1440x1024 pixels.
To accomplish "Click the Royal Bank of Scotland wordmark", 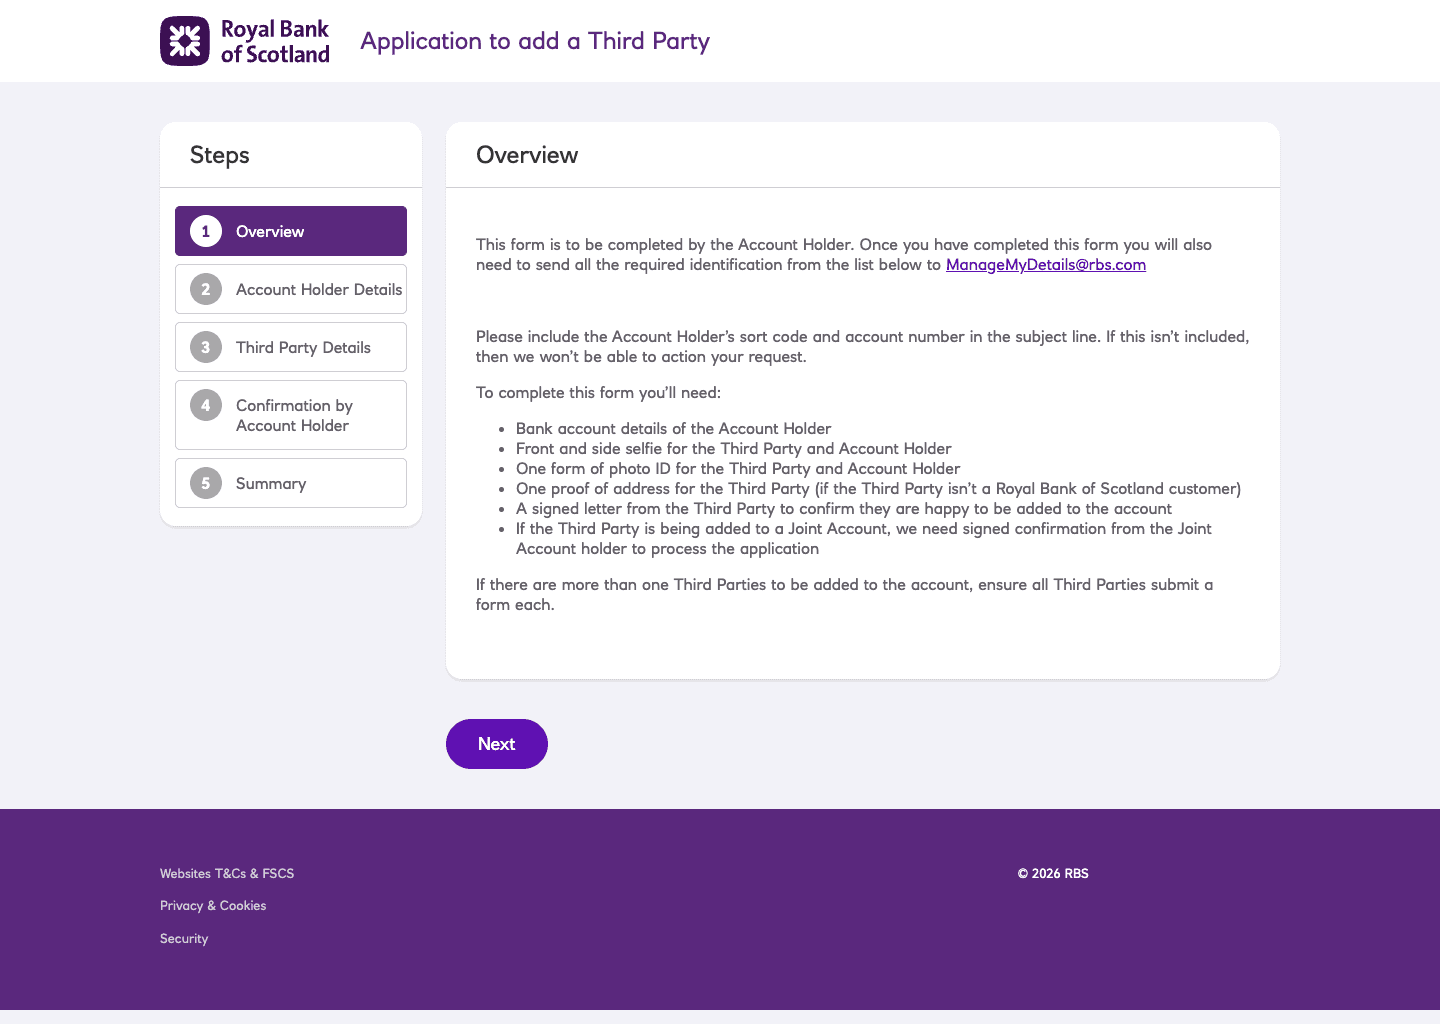I will click(275, 42).
